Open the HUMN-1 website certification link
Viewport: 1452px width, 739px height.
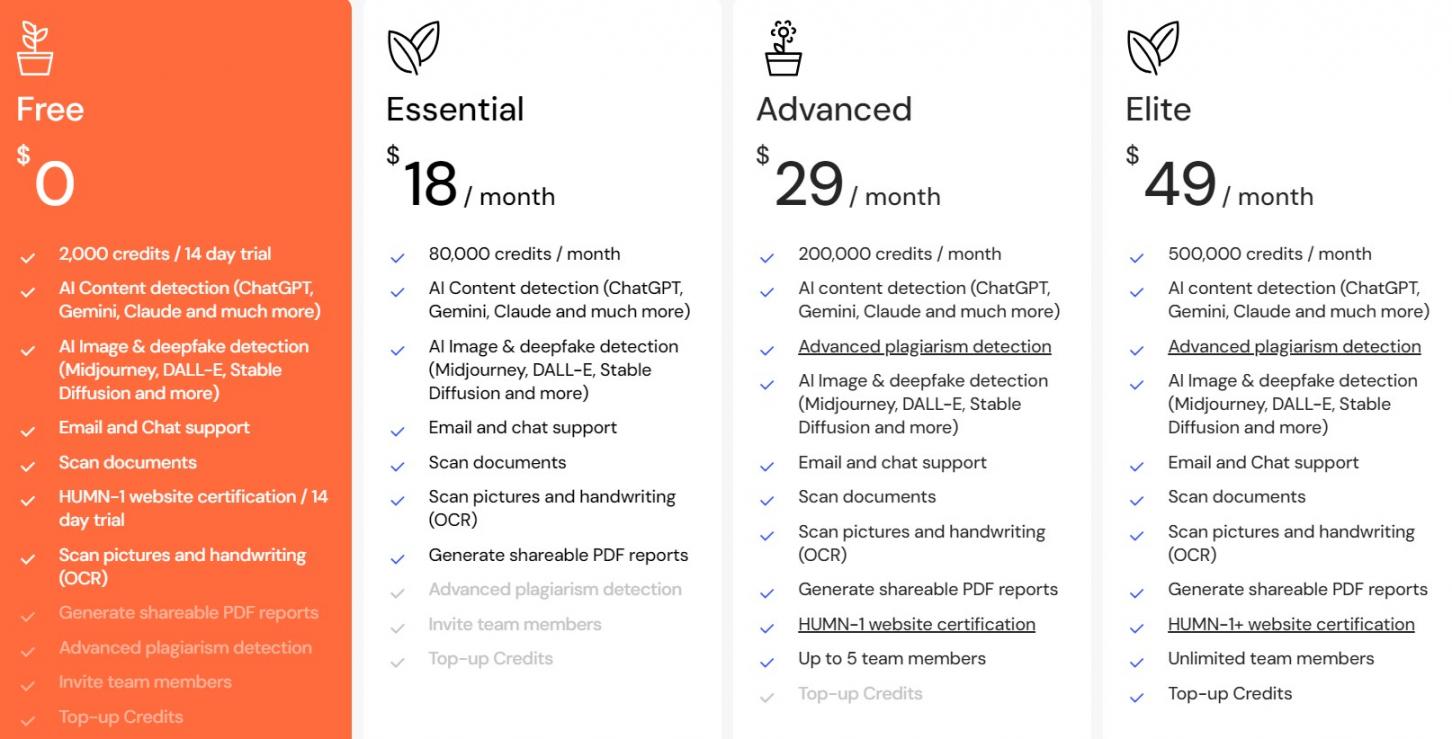tap(916, 624)
